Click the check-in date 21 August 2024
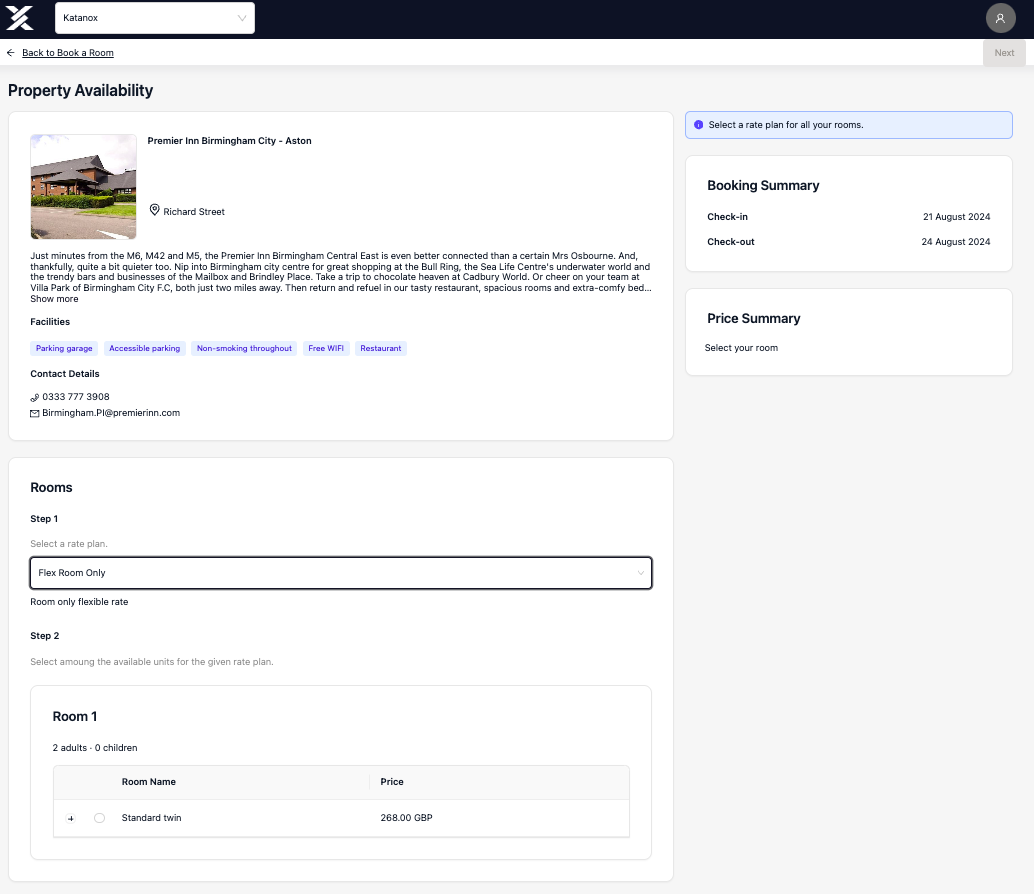The height and width of the screenshot is (894, 1034). click(x=956, y=217)
